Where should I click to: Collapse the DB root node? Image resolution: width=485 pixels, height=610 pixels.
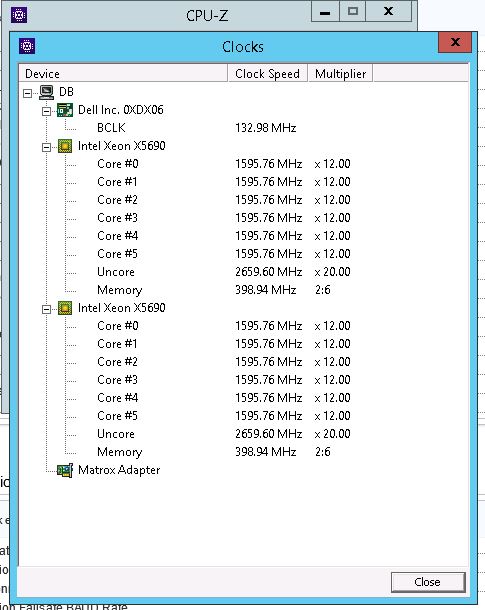tap(27, 93)
